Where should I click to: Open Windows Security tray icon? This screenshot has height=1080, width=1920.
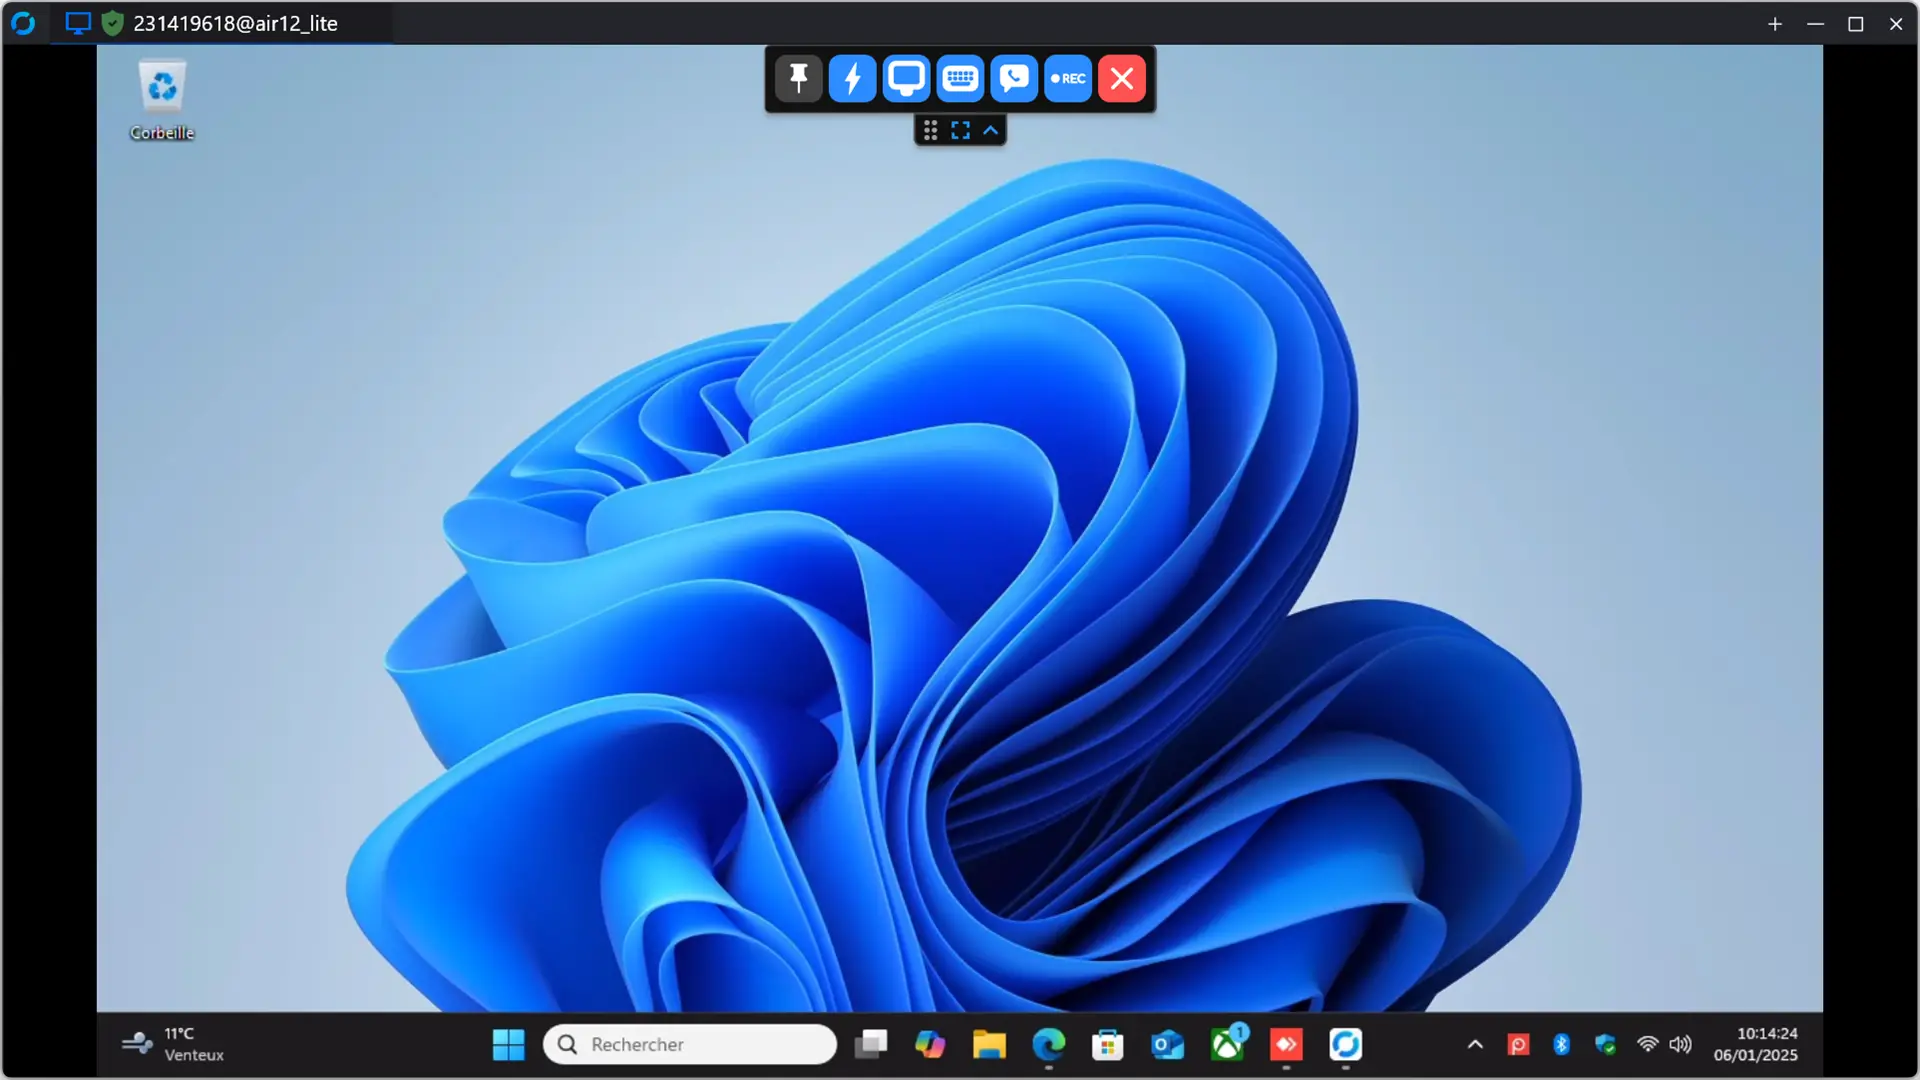[1605, 1044]
